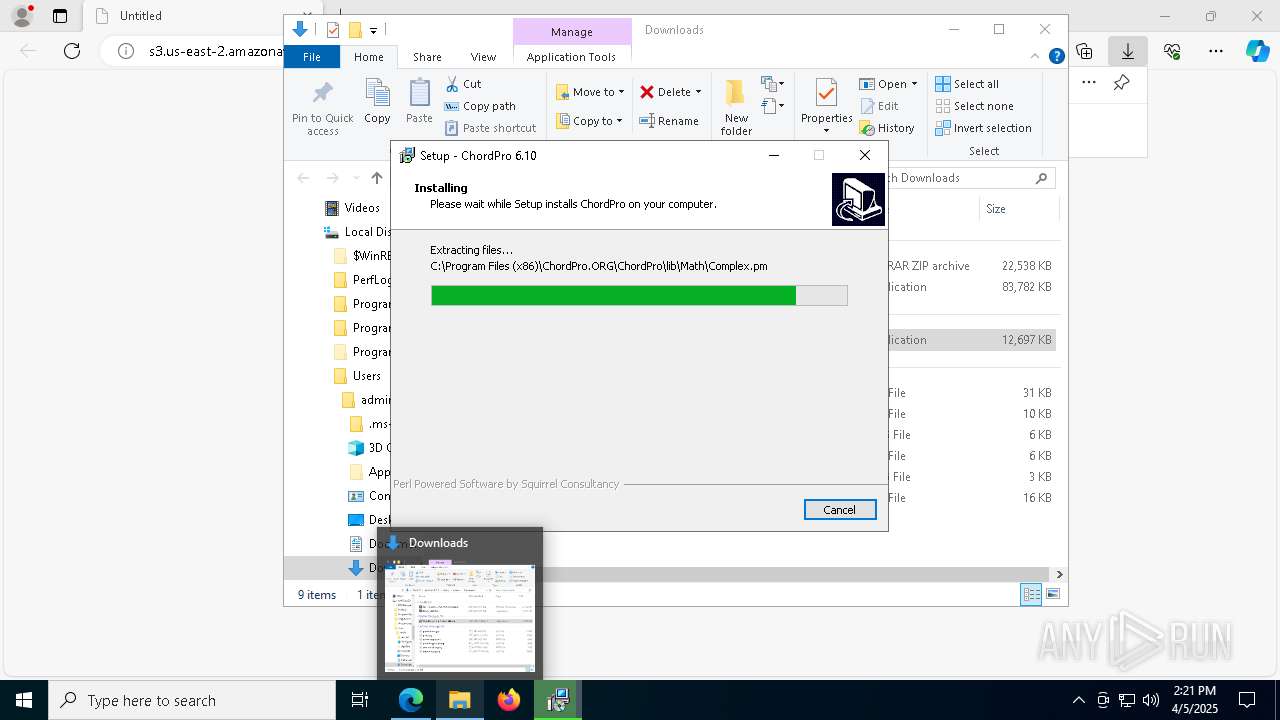Open the Windows Start menu
This screenshot has width=1280, height=720.
click(x=24, y=700)
